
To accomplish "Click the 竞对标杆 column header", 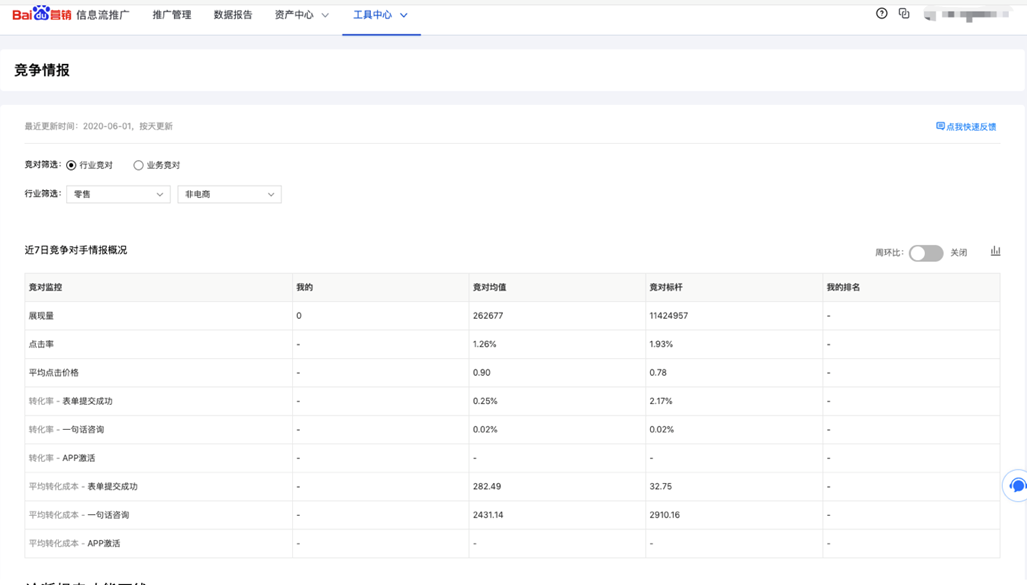I will 668,287.
